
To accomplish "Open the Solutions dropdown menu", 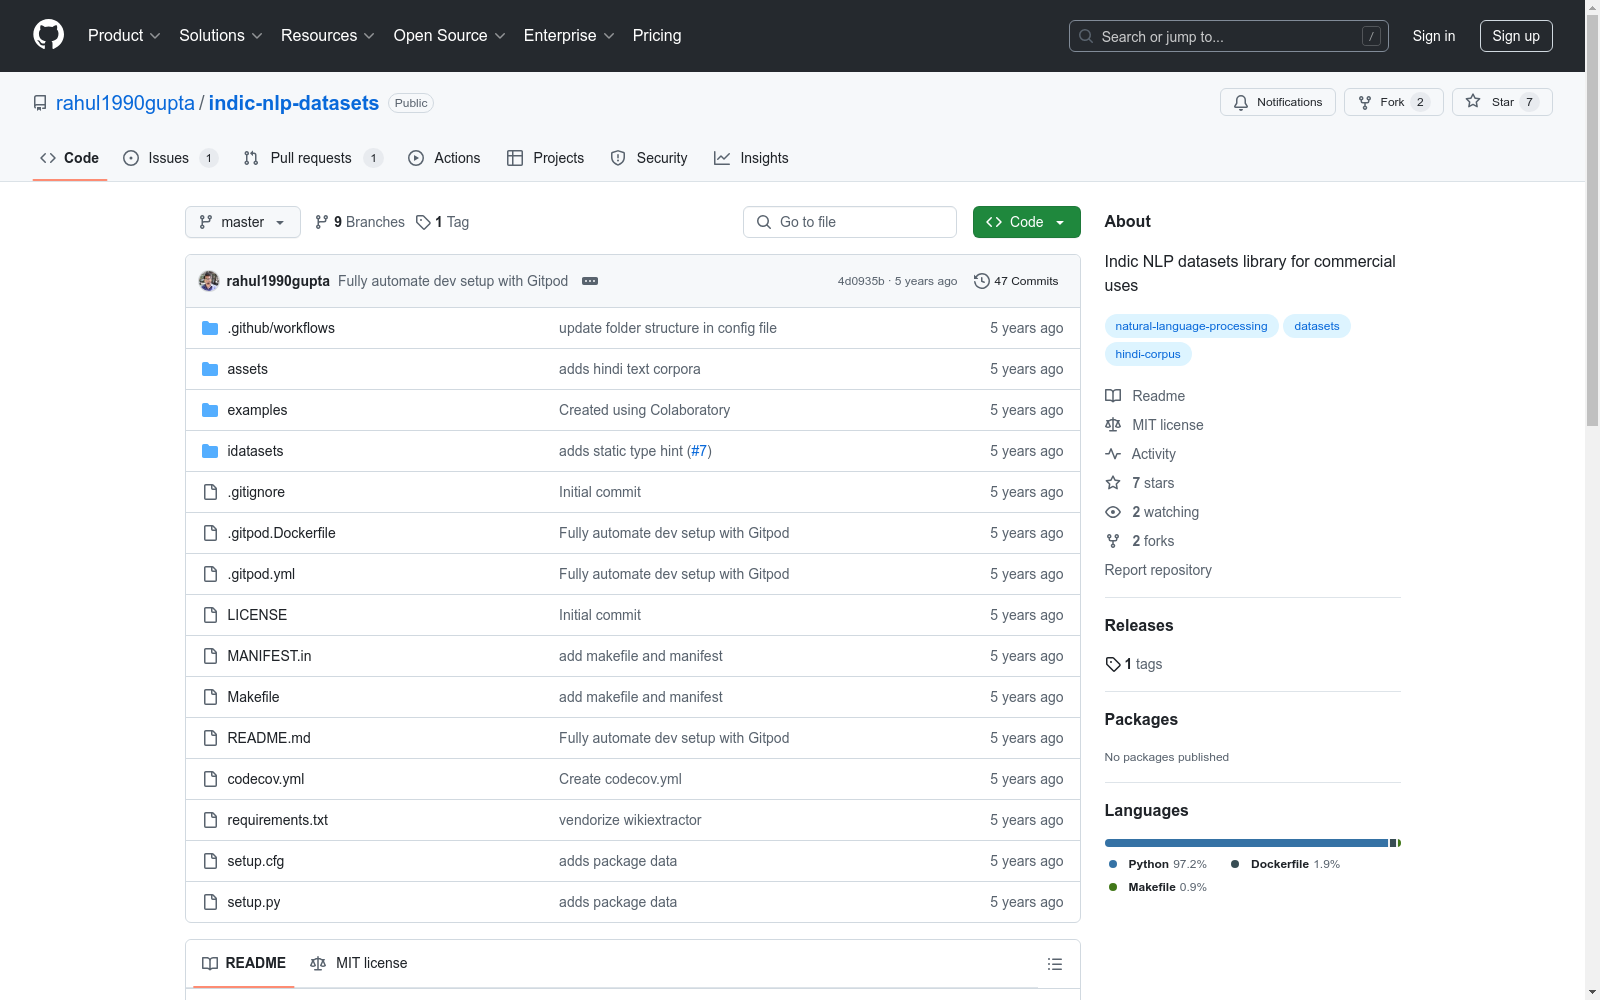I will pyautogui.click(x=221, y=35).
